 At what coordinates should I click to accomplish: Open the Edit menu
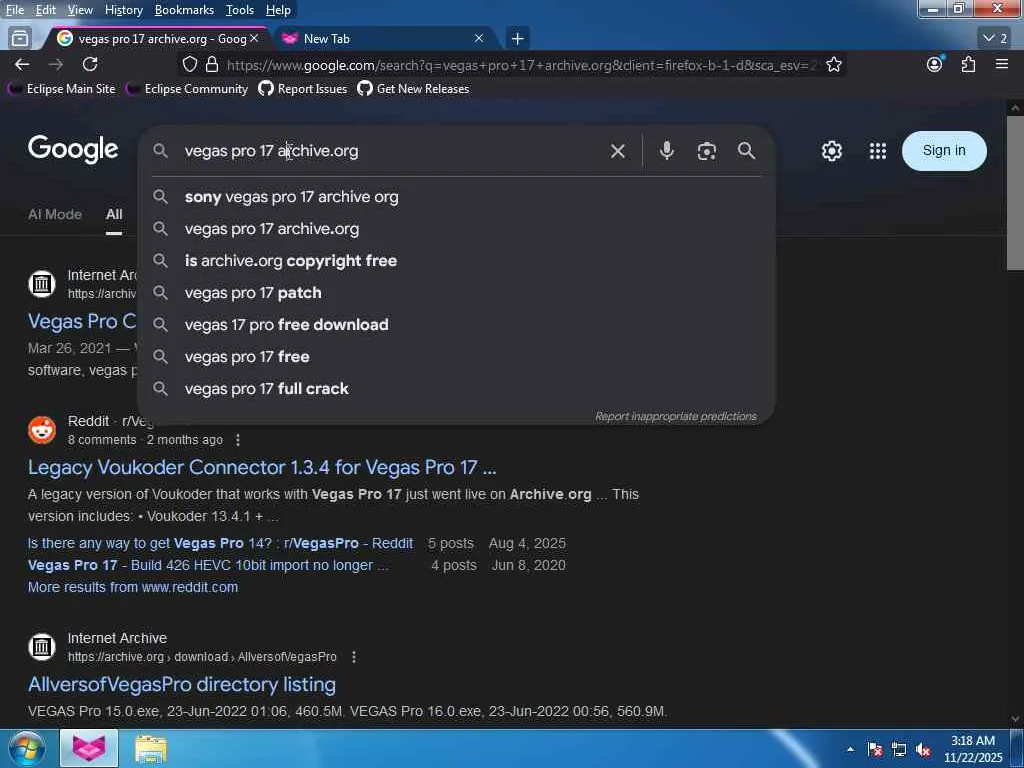(x=46, y=10)
